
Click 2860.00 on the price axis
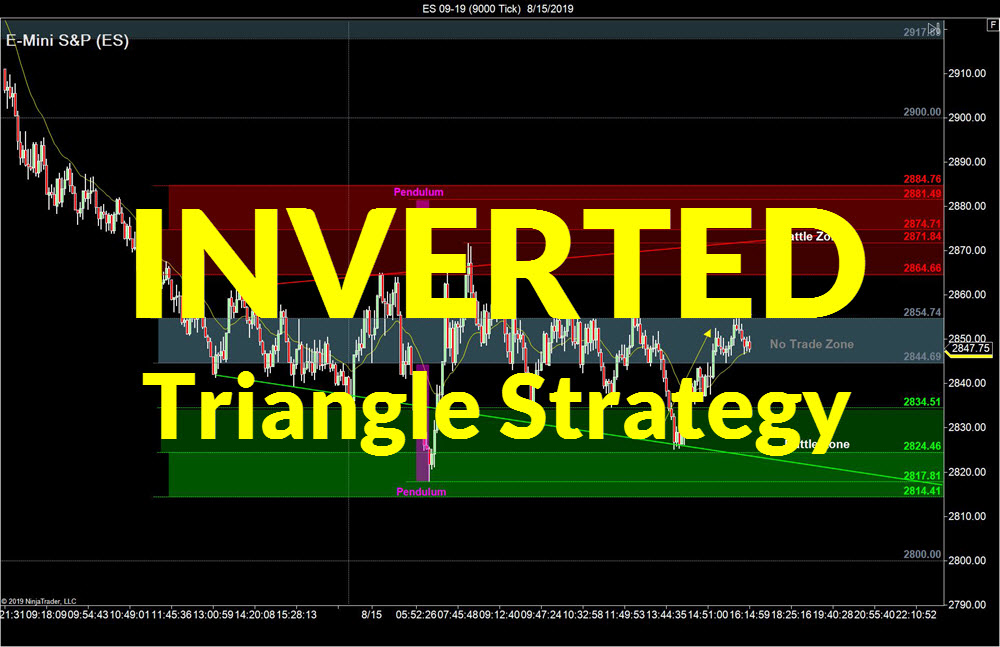coord(967,295)
